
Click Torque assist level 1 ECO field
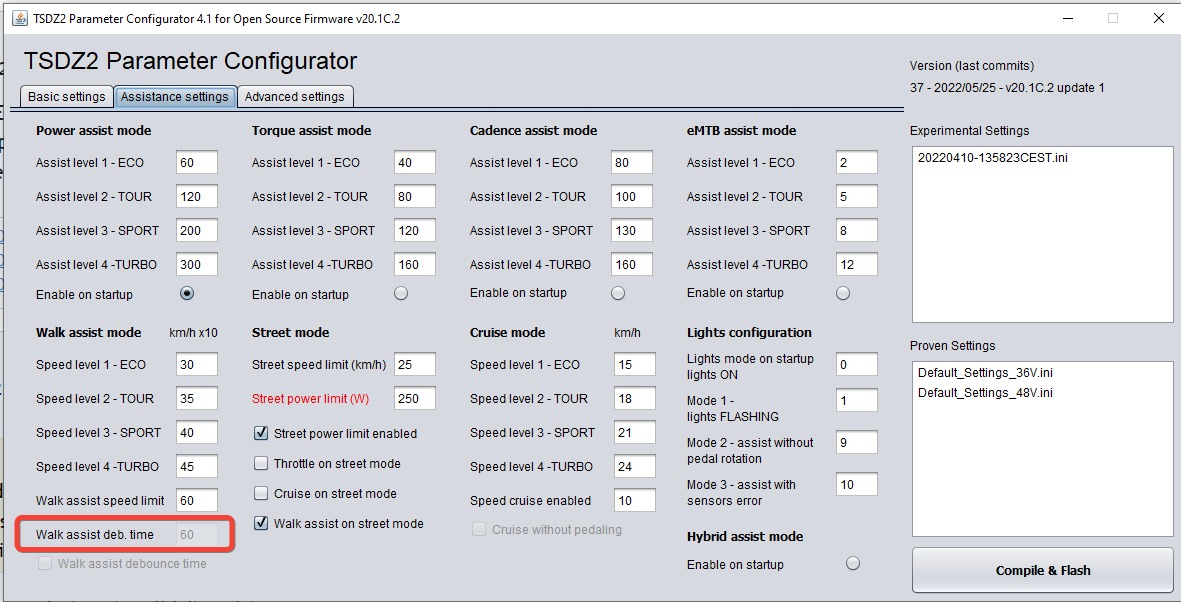[414, 162]
